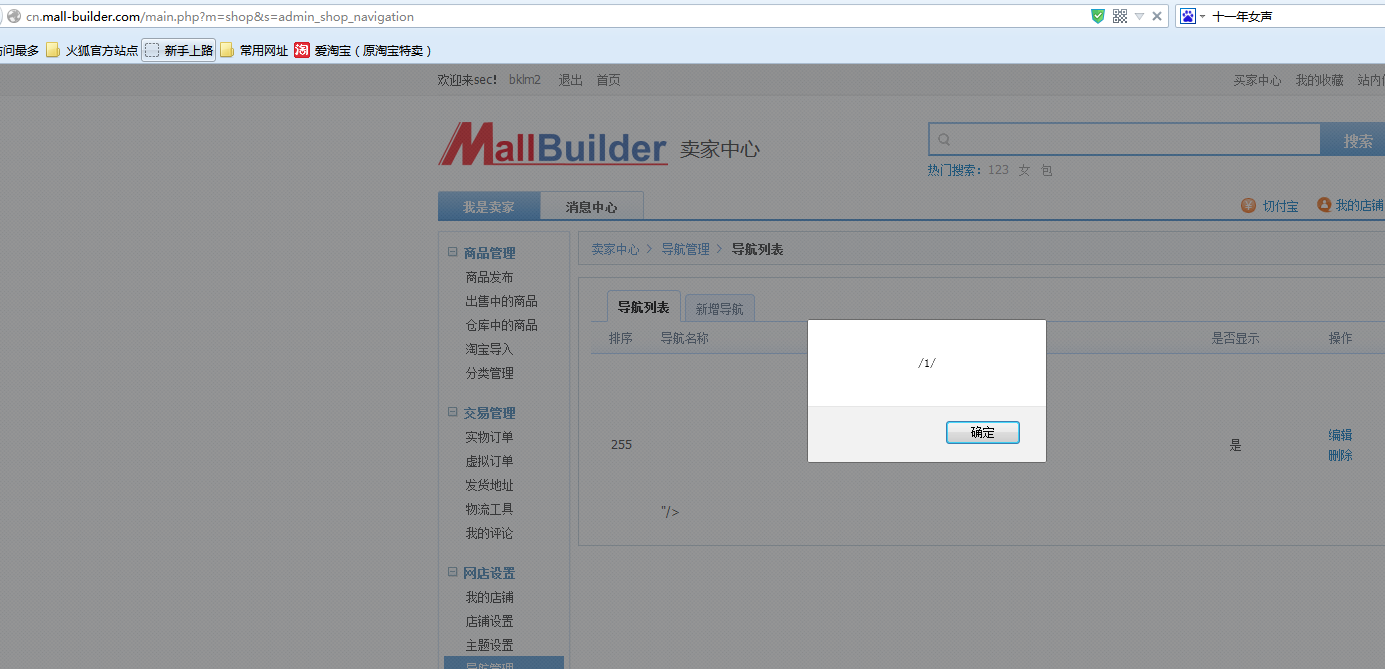The image size is (1385, 669).
Task: Click hot search term 女
Action: 1024,170
